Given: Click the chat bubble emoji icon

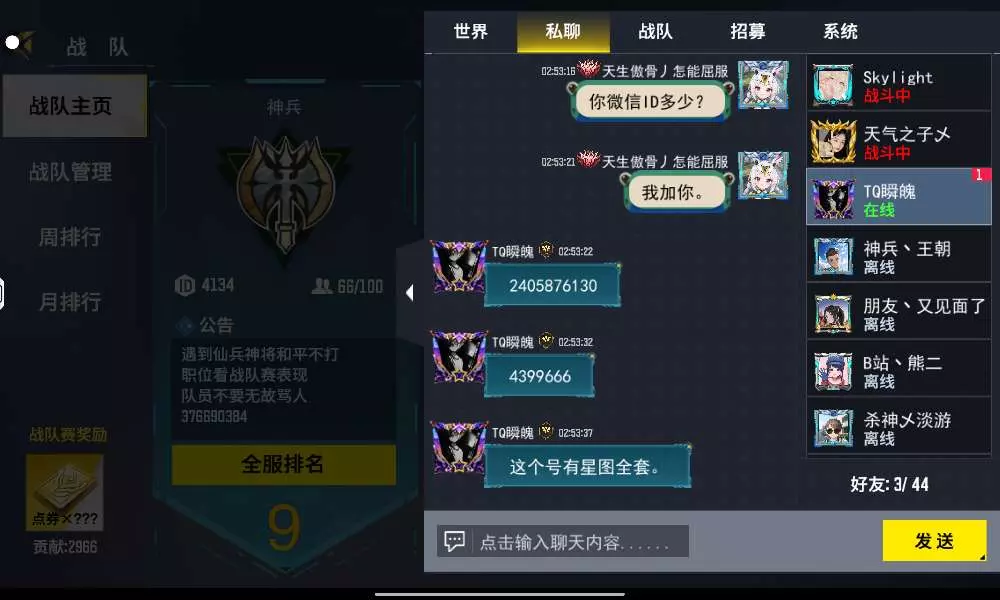Looking at the screenshot, I should [x=454, y=541].
